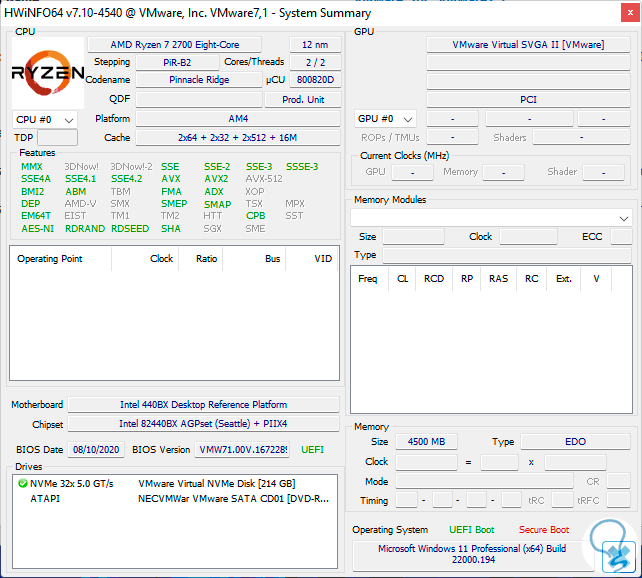Click the CL column header
Screen dimensions: 642x578
[x=402, y=279]
